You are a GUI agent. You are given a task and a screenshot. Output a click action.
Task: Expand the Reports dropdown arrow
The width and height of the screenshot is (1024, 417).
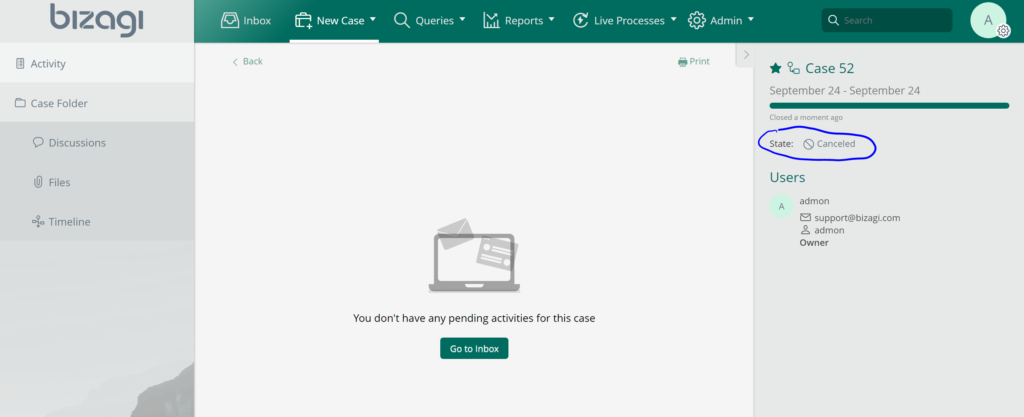coord(551,20)
